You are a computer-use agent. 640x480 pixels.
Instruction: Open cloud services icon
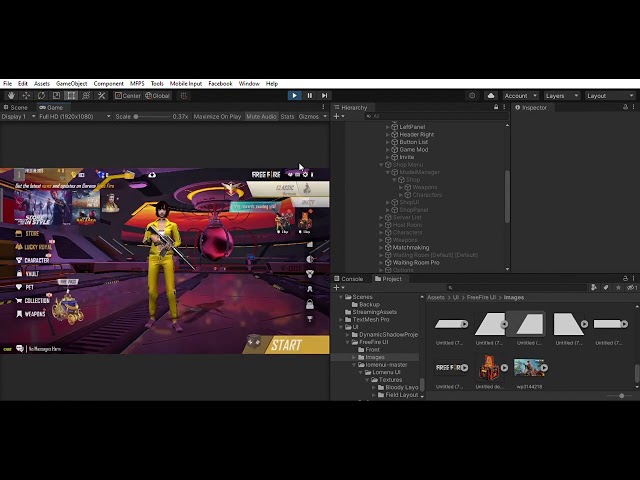[491, 96]
